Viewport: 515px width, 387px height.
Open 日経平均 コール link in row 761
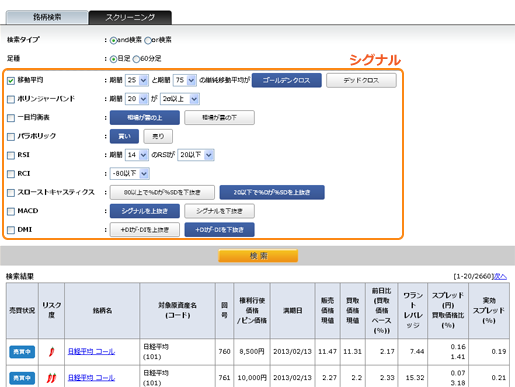coord(91,378)
